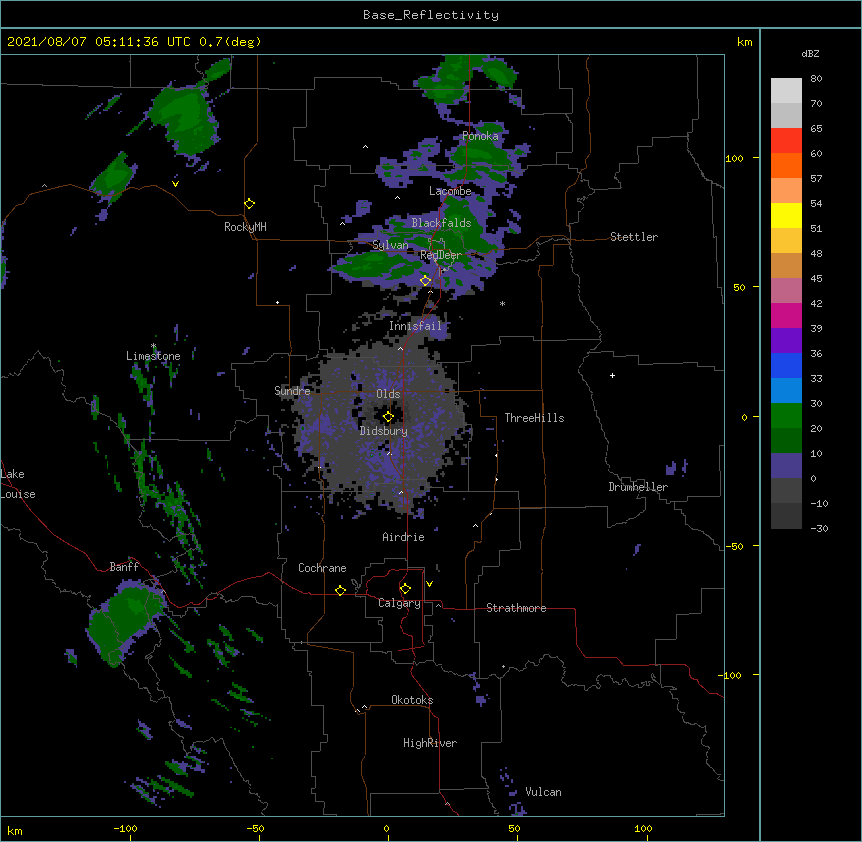Click the 45 value on dBZ legend

coord(816,279)
